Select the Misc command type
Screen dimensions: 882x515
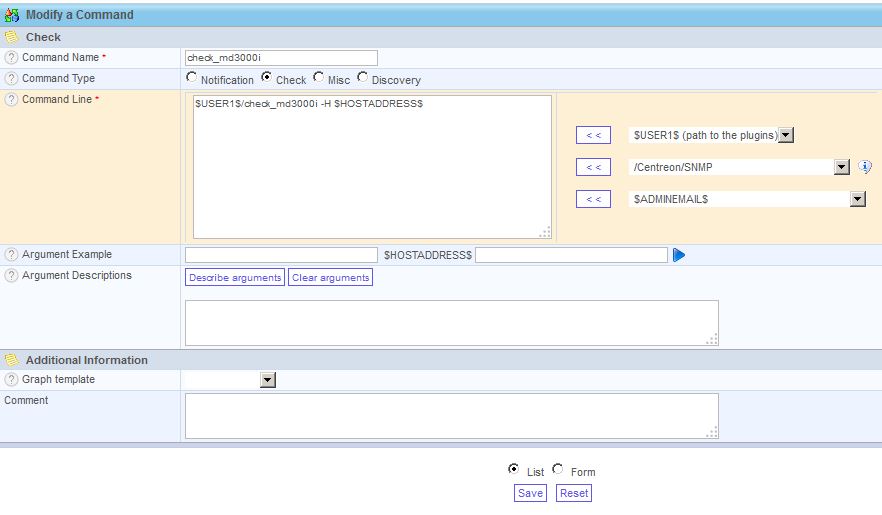pos(319,77)
